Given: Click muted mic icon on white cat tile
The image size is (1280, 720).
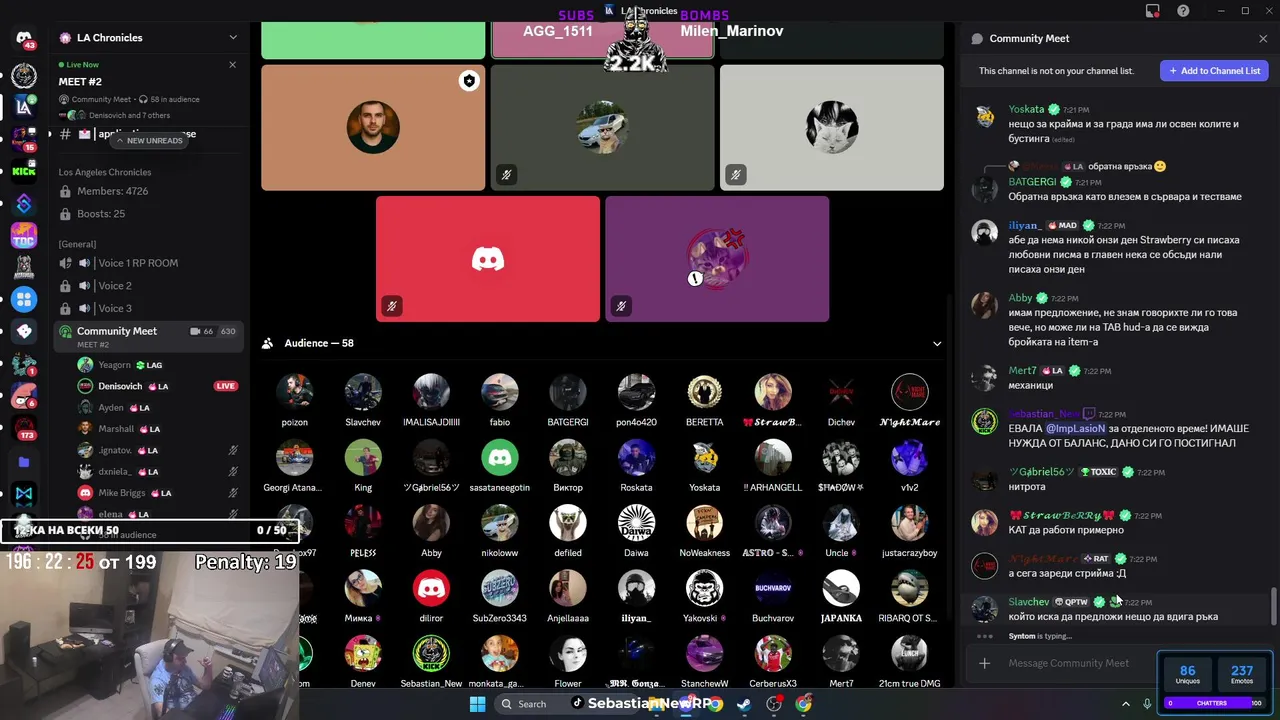Looking at the screenshot, I should pos(735,175).
